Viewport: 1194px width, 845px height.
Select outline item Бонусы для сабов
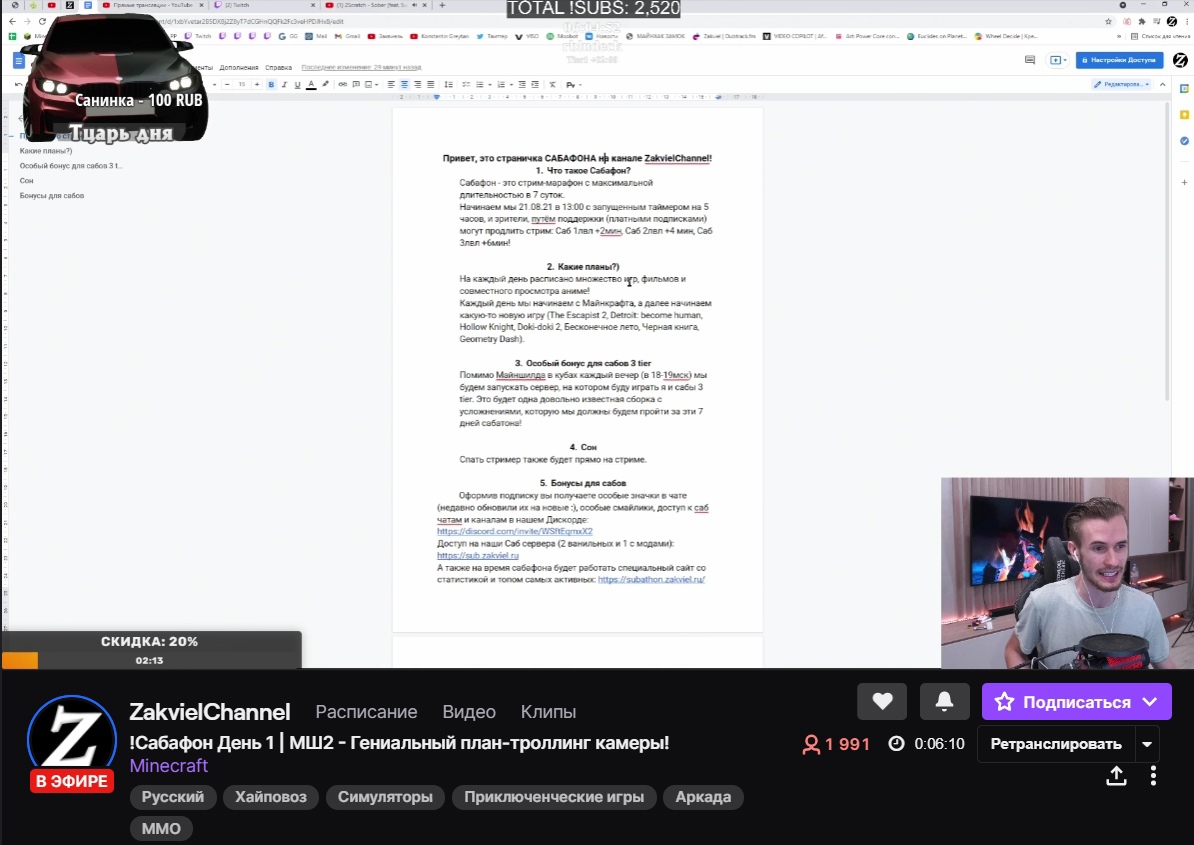tap(52, 196)
